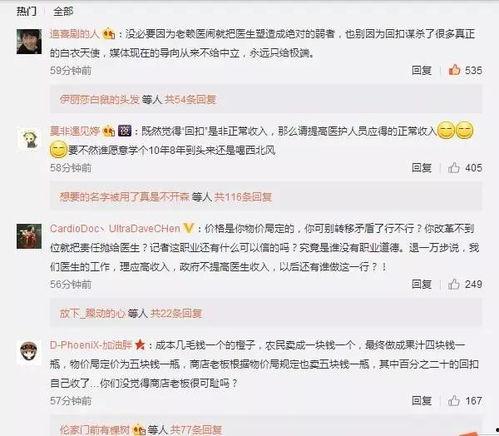Expand the 共22条回复 replies
Image resolution: width=499 pixels, height=436 pixels.
tap(176, 313)
